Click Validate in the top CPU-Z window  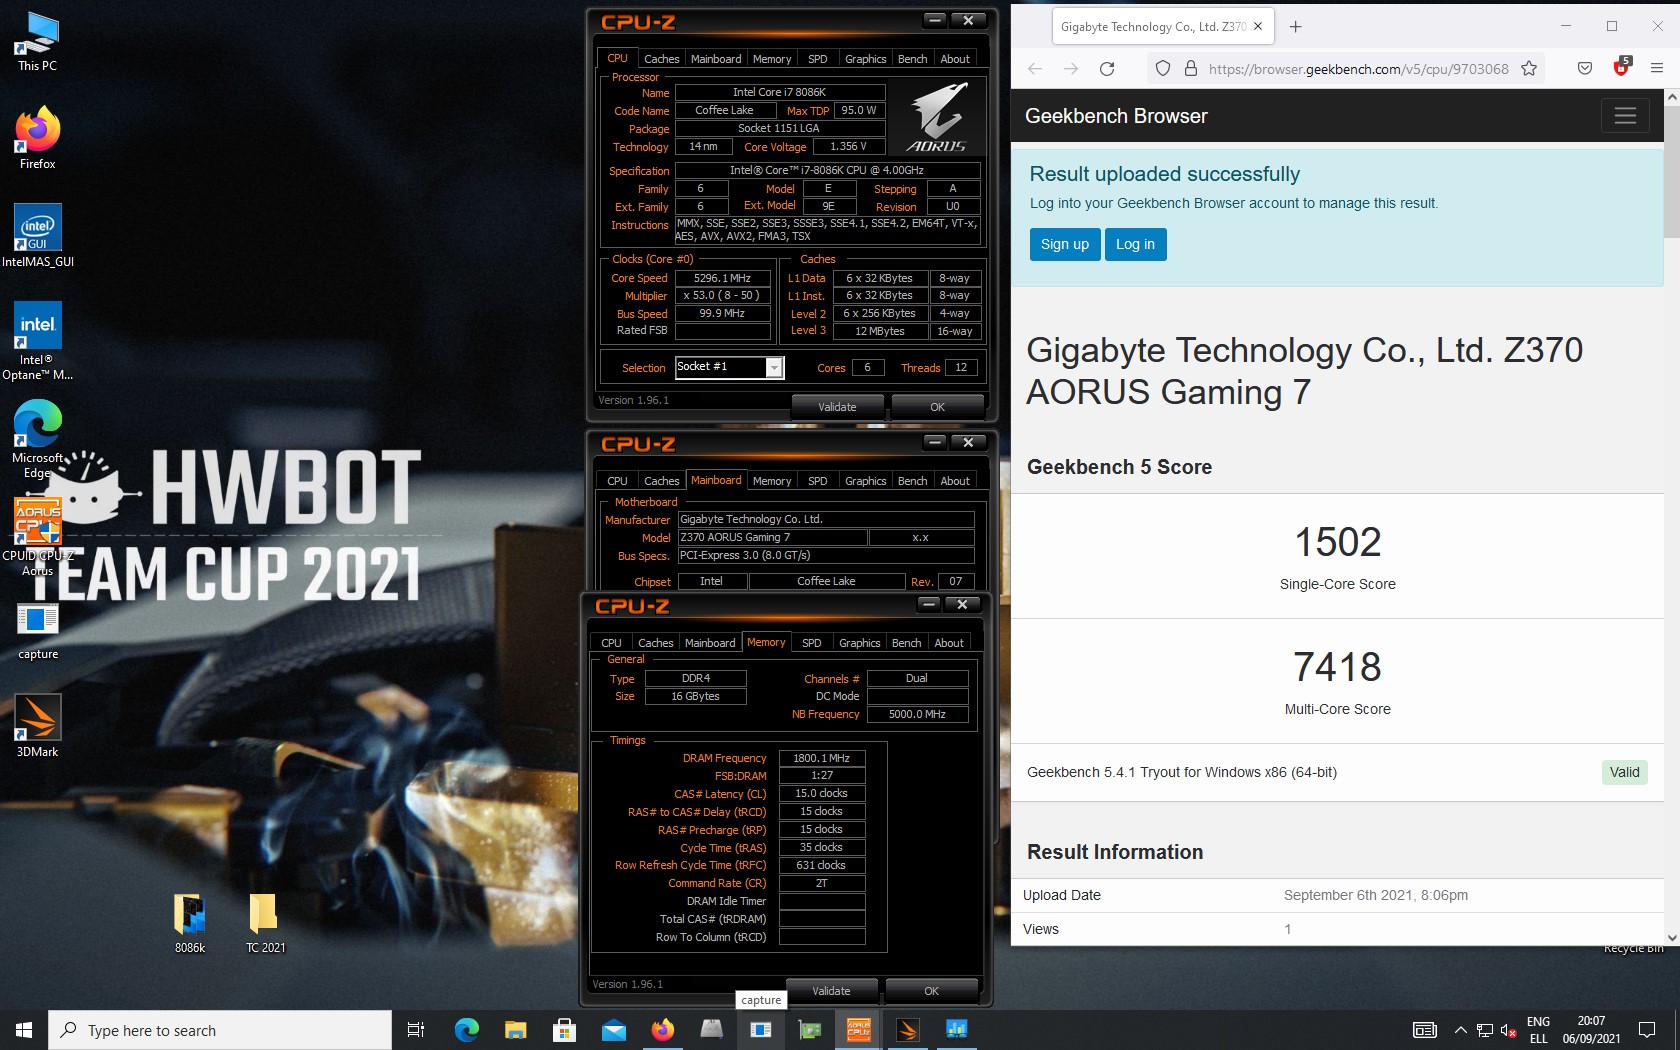coord(837,407)
